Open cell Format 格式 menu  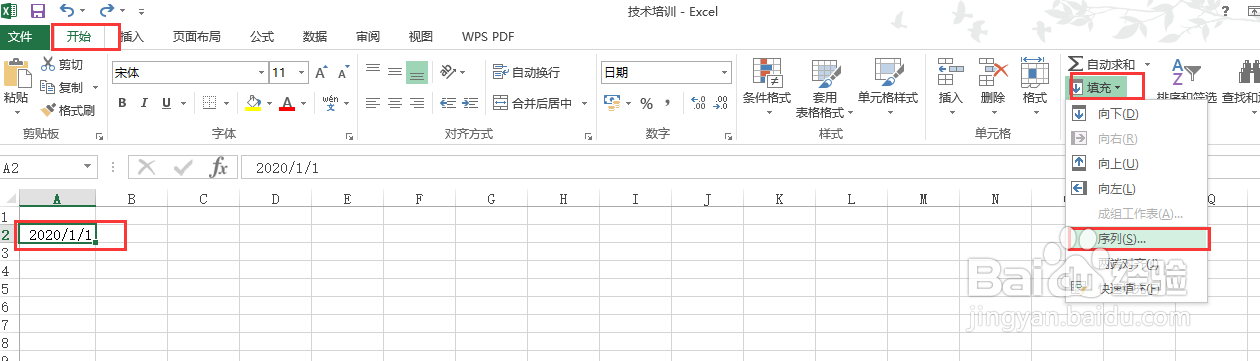(1034, 85)
